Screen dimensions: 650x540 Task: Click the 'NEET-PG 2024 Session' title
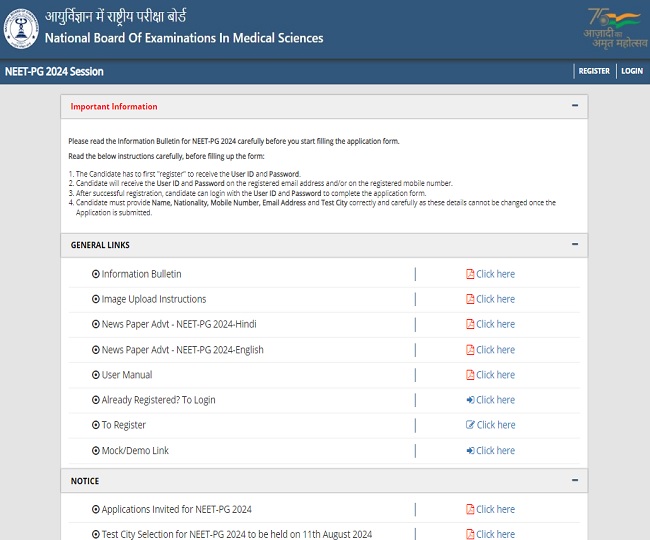click(x=54, y=71)
